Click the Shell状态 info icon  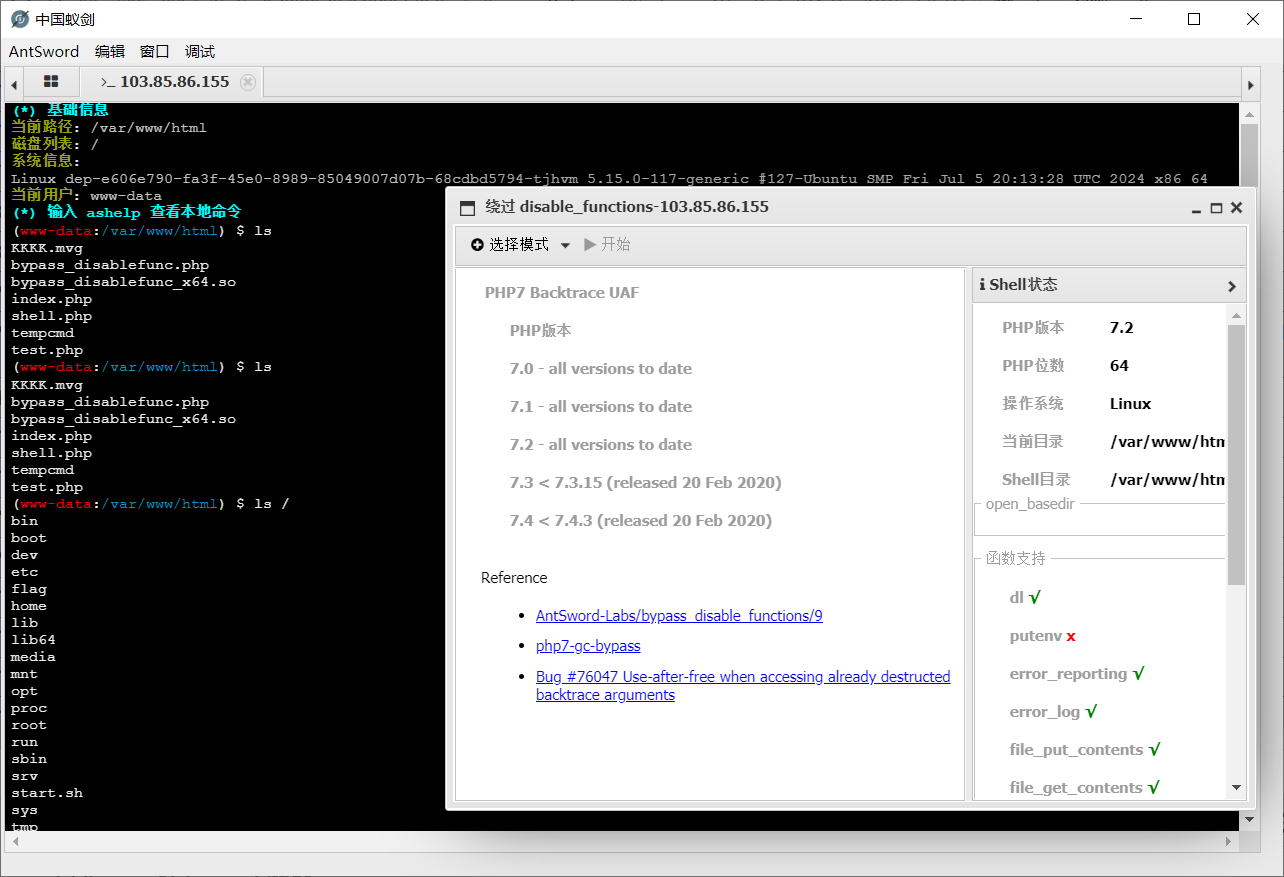click(x=982, y=285)
